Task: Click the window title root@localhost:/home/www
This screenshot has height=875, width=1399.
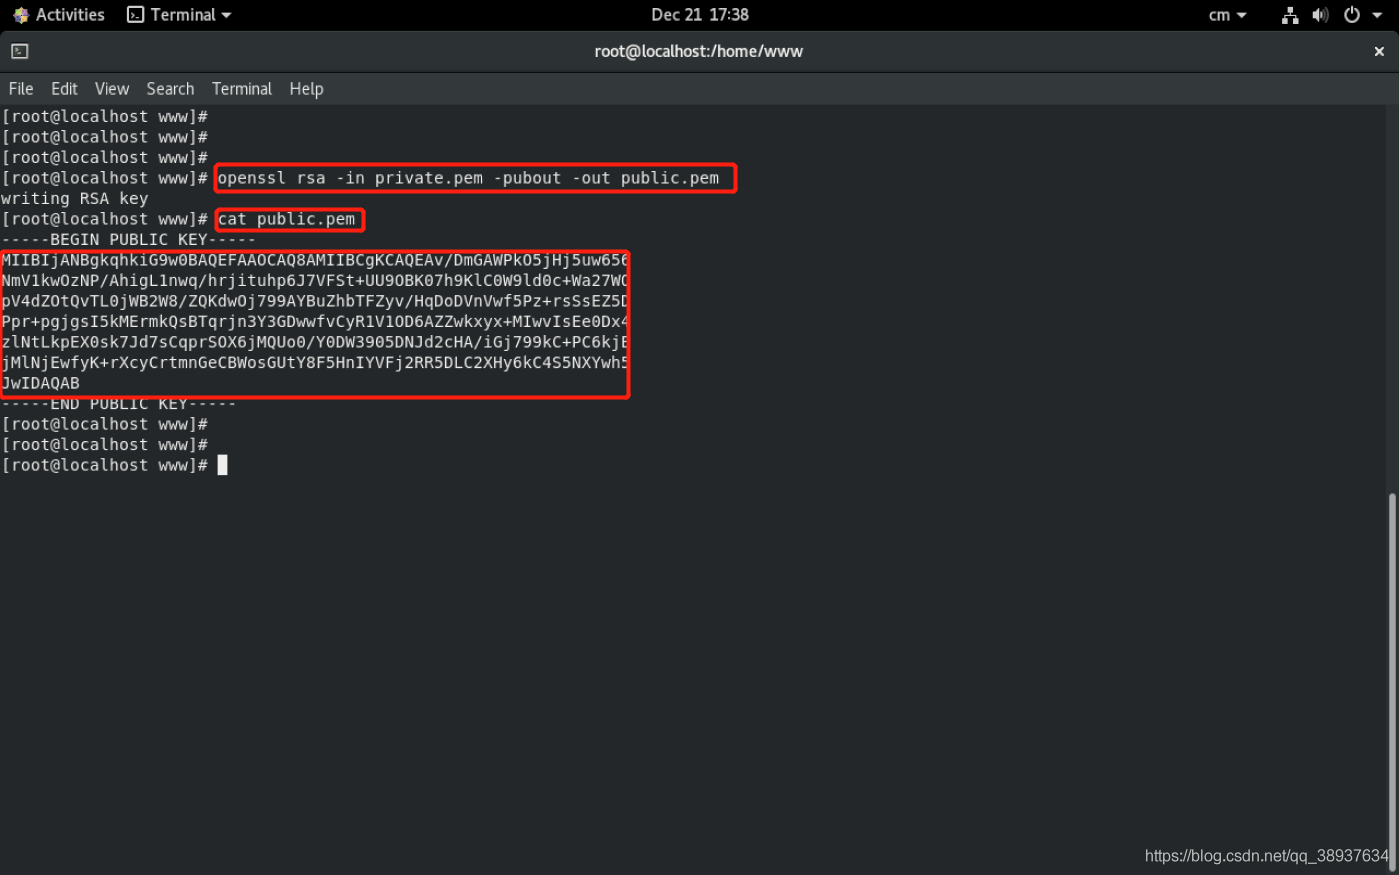Action: [699, 51]
